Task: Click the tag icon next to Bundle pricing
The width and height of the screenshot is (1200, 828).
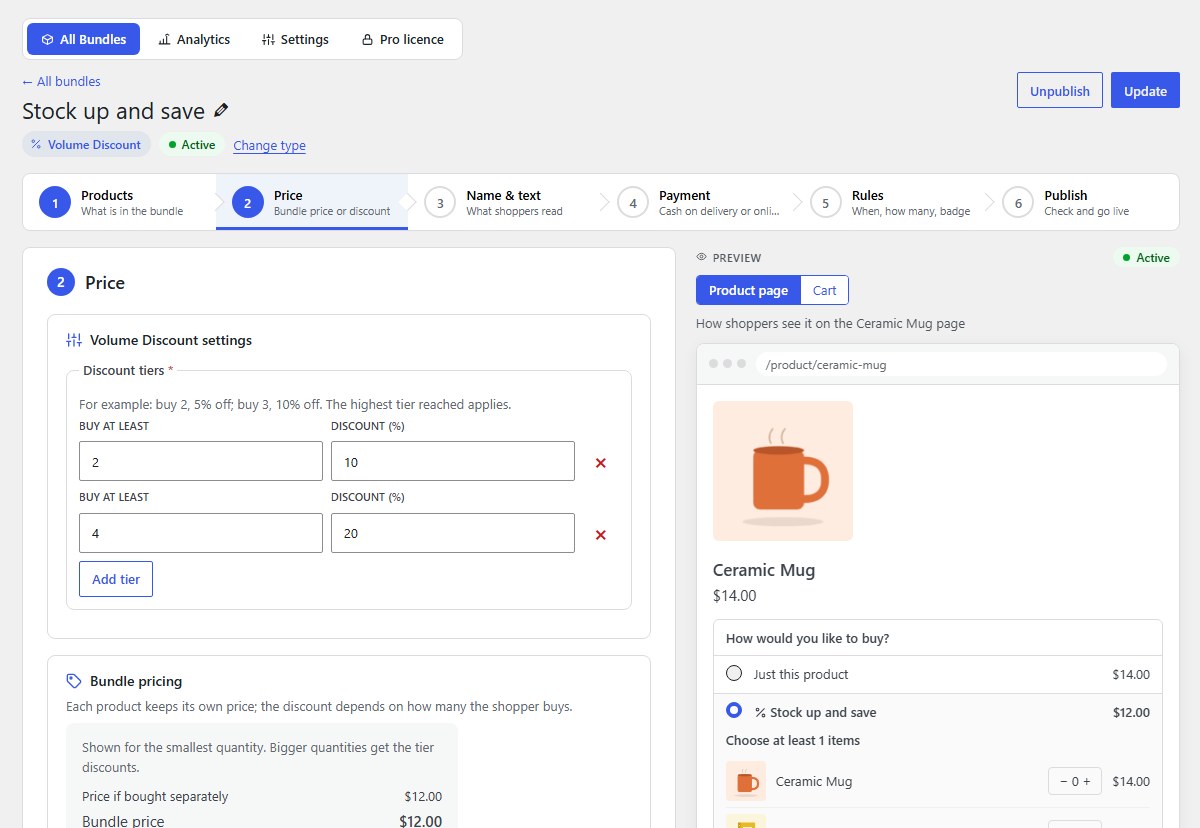Action: [x=74, y=681]
